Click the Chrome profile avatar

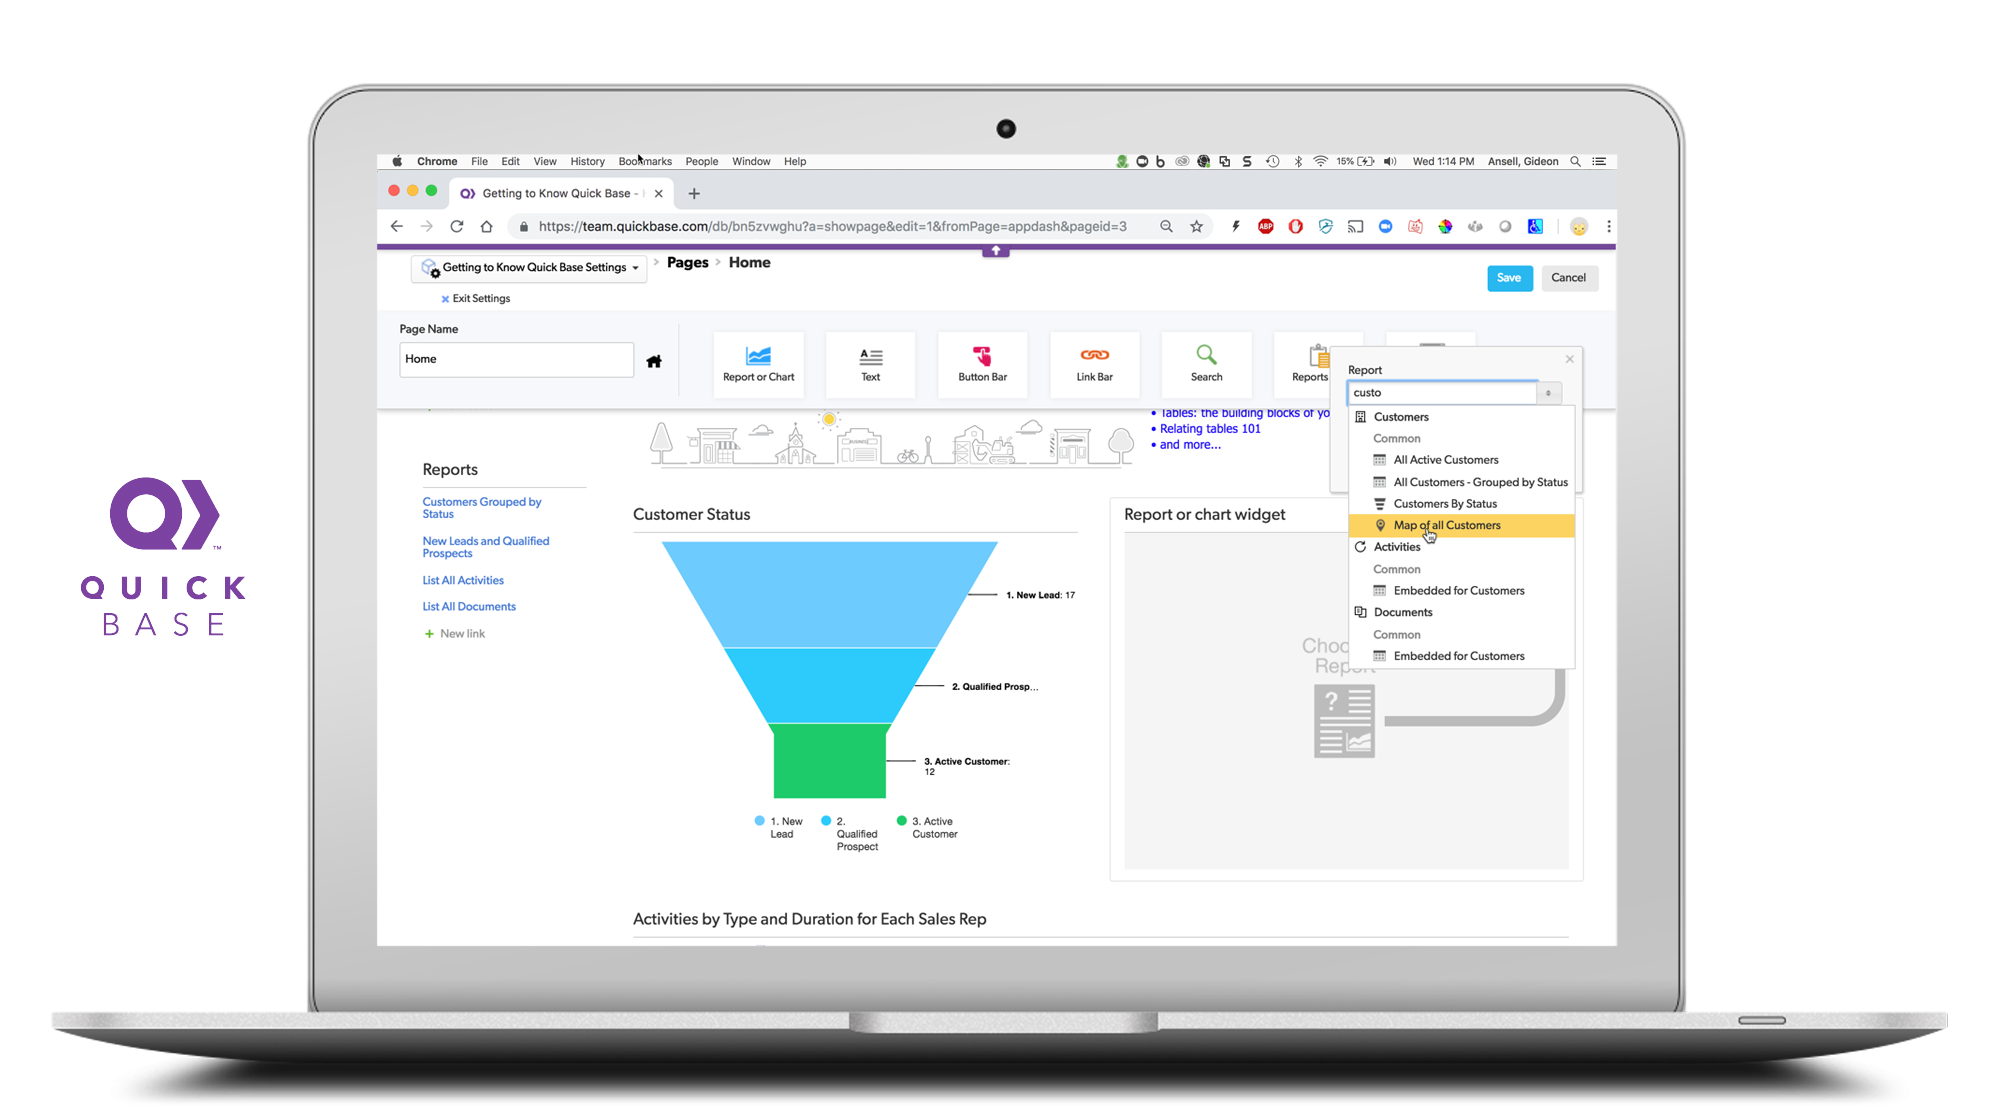[1579, 226]
